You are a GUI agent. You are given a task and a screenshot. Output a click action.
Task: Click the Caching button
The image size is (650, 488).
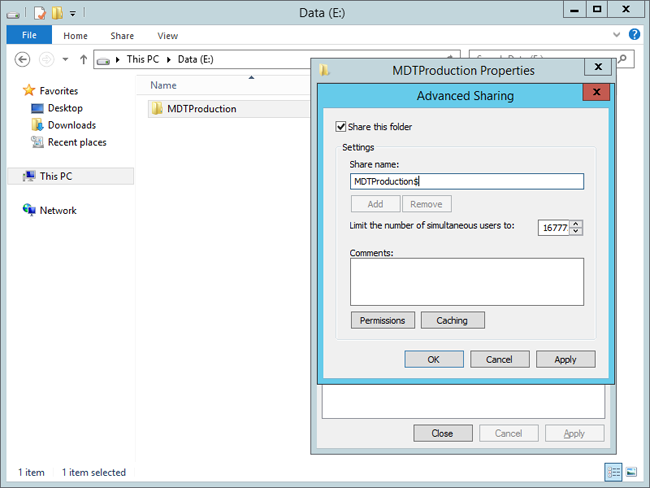coord(452,320)
